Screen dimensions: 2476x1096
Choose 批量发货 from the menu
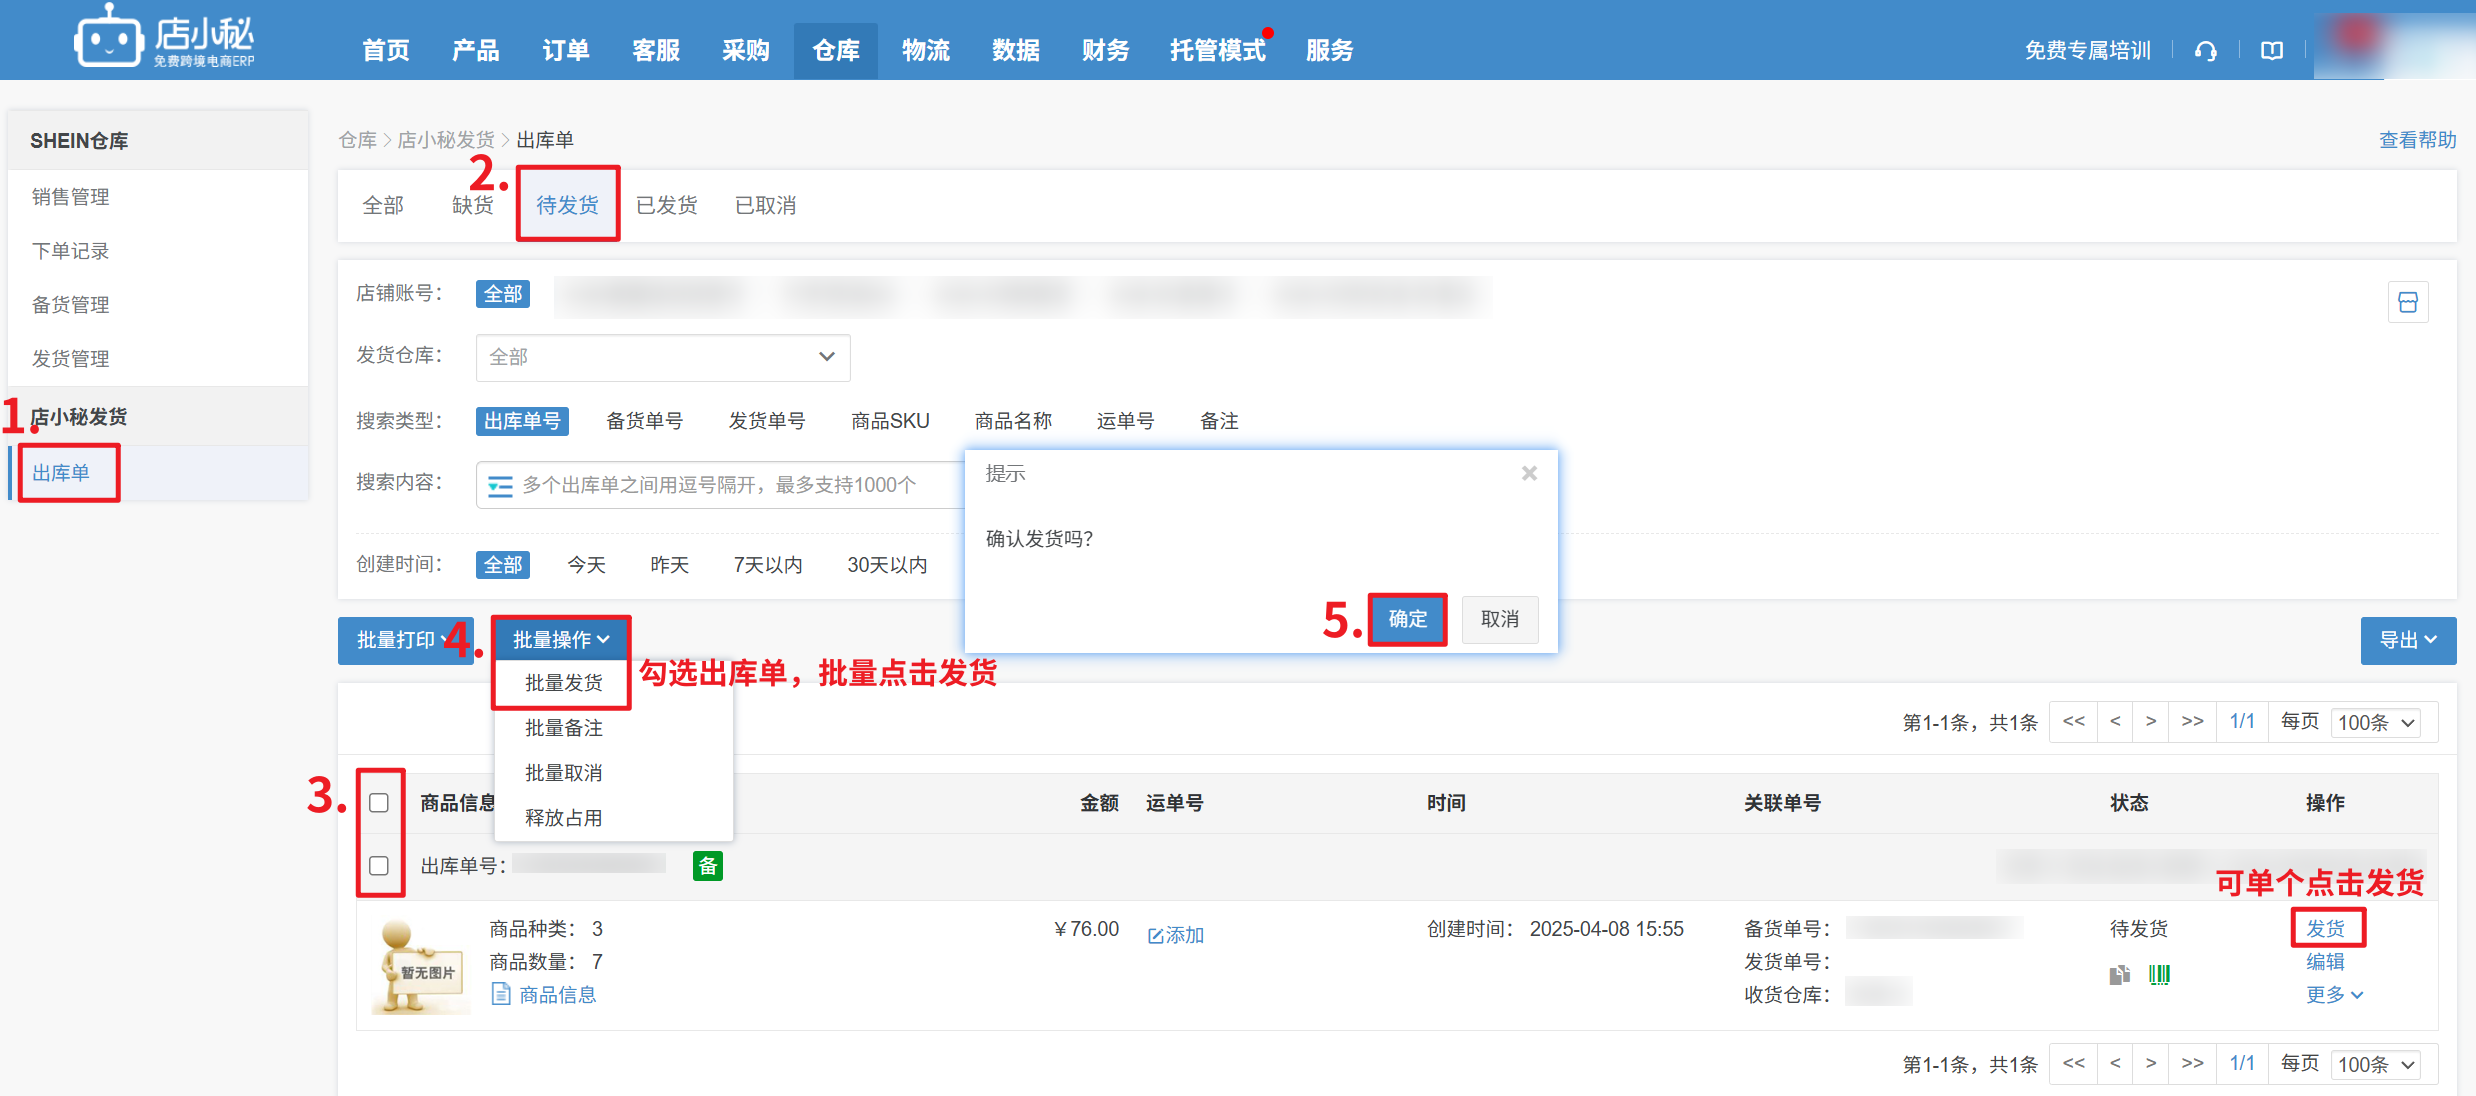coord(563,683)
